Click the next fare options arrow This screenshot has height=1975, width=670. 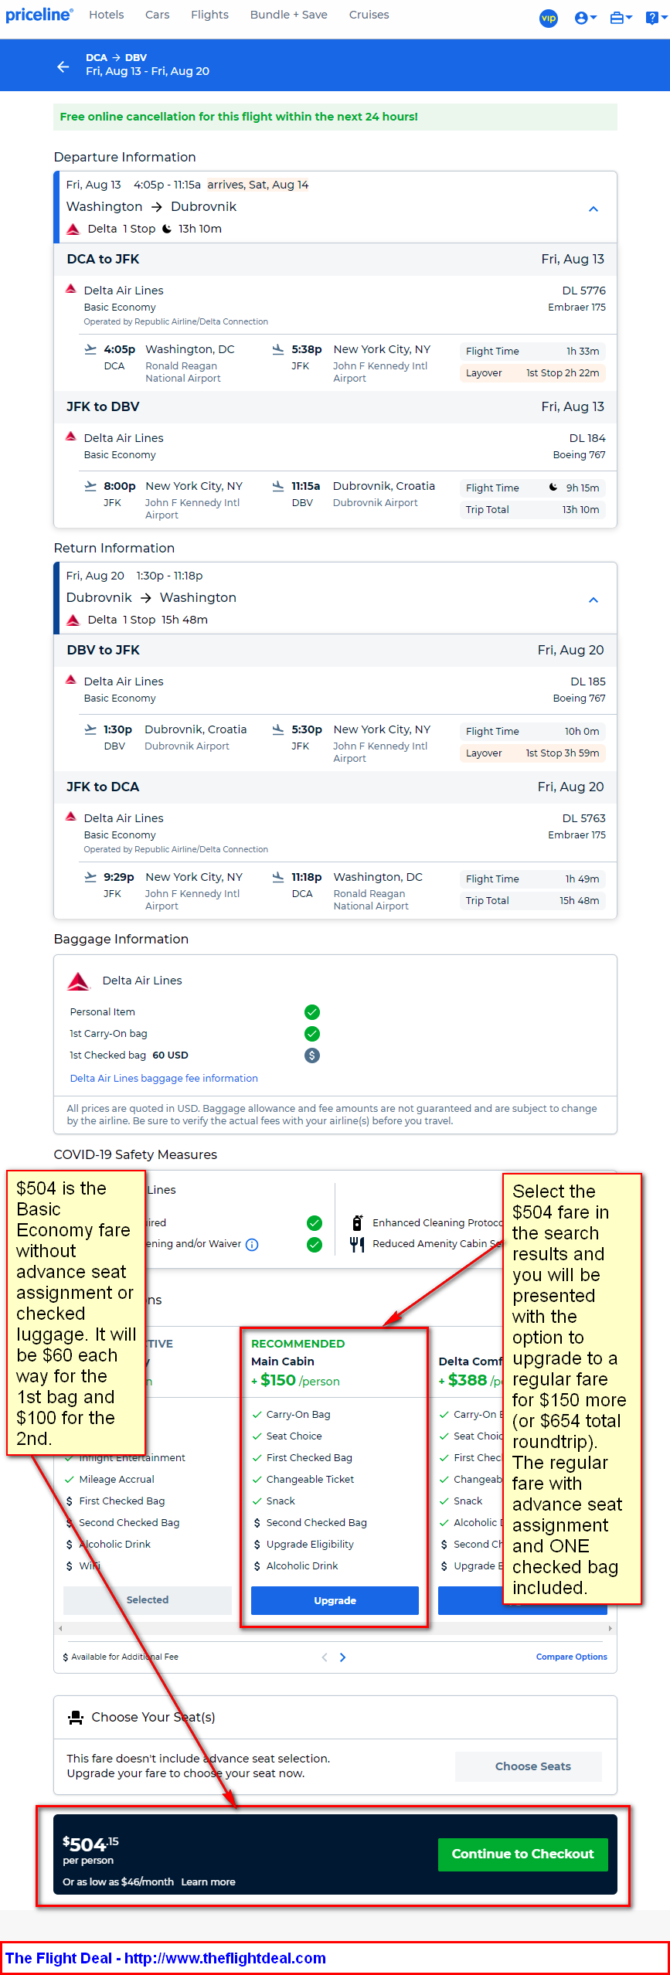343,1657
